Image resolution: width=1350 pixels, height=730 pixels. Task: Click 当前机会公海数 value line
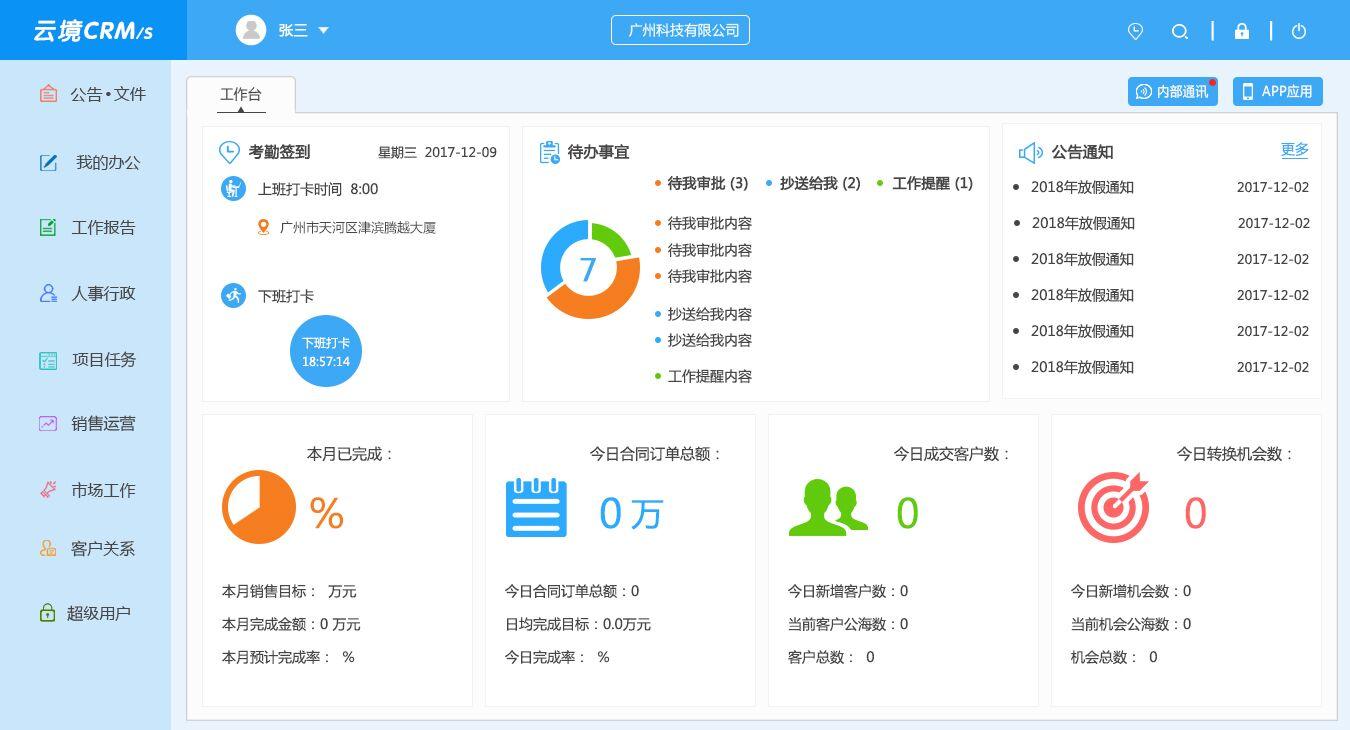pos(1131,624)
